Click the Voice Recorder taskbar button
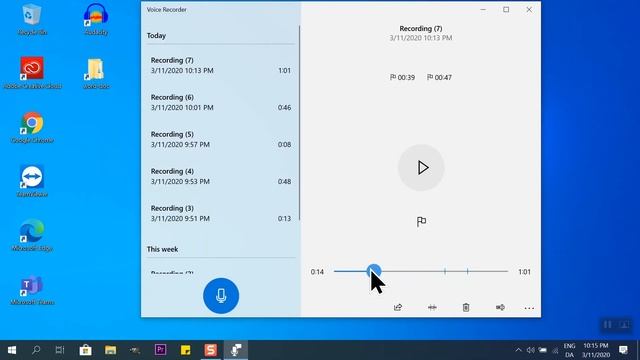640x360 pixels. [x=236, y=350]
